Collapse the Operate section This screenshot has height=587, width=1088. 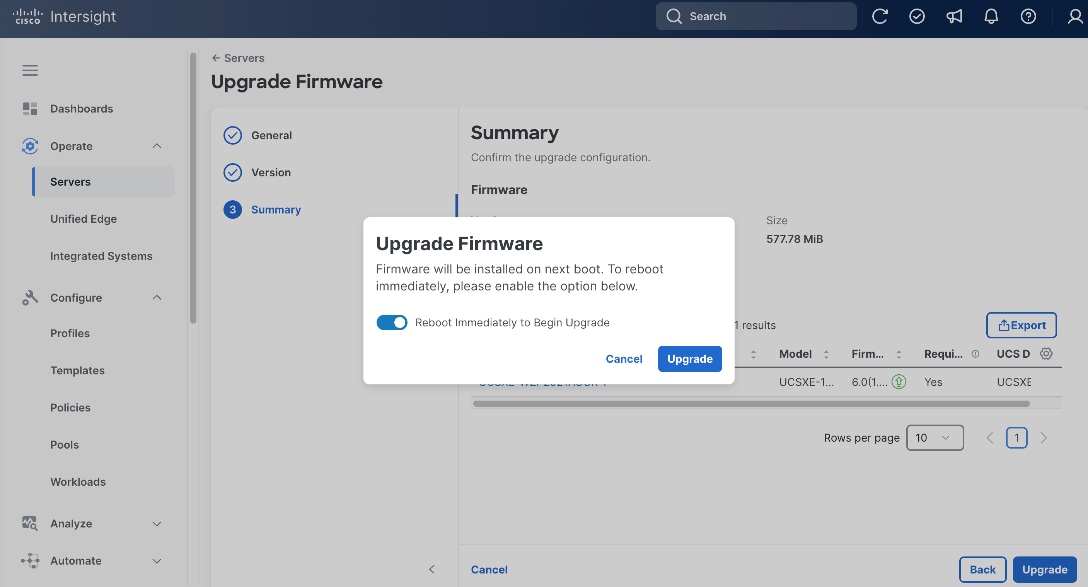click(157, 146)
